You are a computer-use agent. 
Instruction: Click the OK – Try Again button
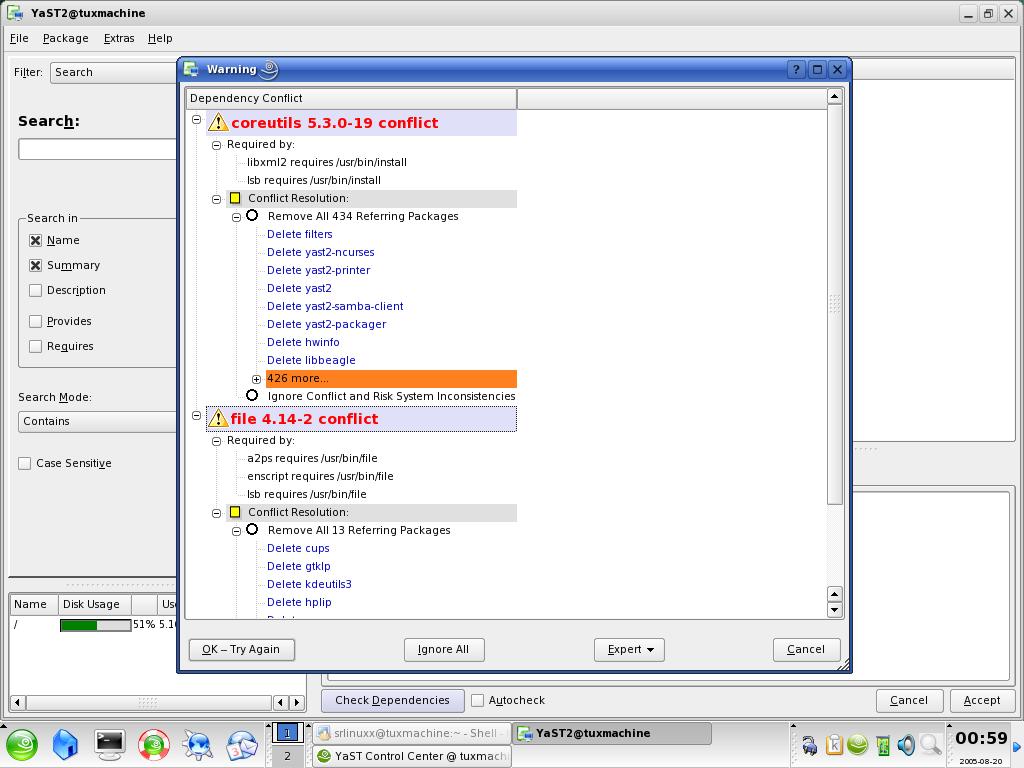[242, 649]
